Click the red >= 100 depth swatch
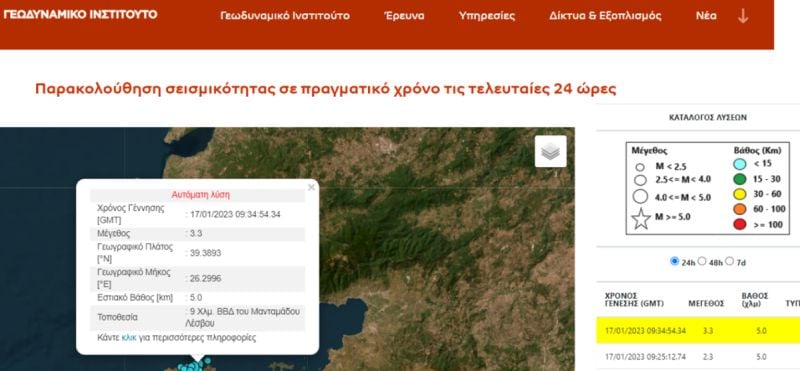Screen dimensions: 800x371 (x=740, y=225)
